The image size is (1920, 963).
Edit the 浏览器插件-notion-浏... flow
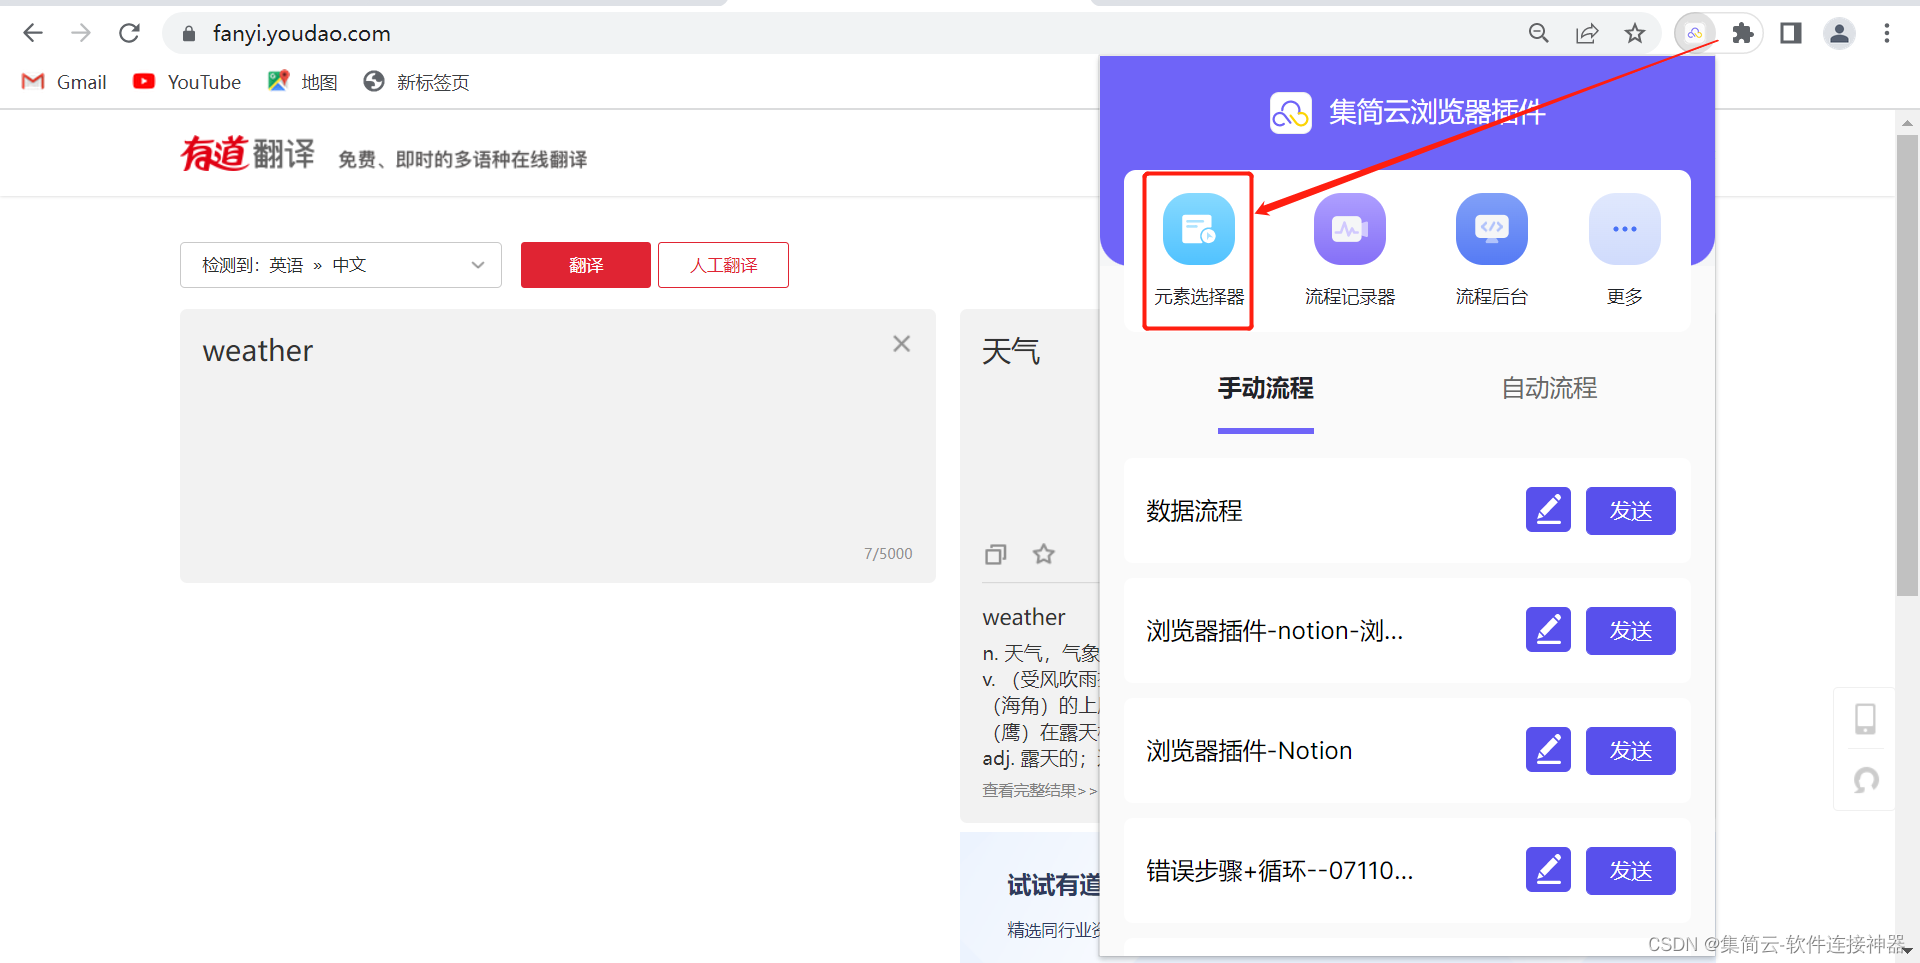1548,630
